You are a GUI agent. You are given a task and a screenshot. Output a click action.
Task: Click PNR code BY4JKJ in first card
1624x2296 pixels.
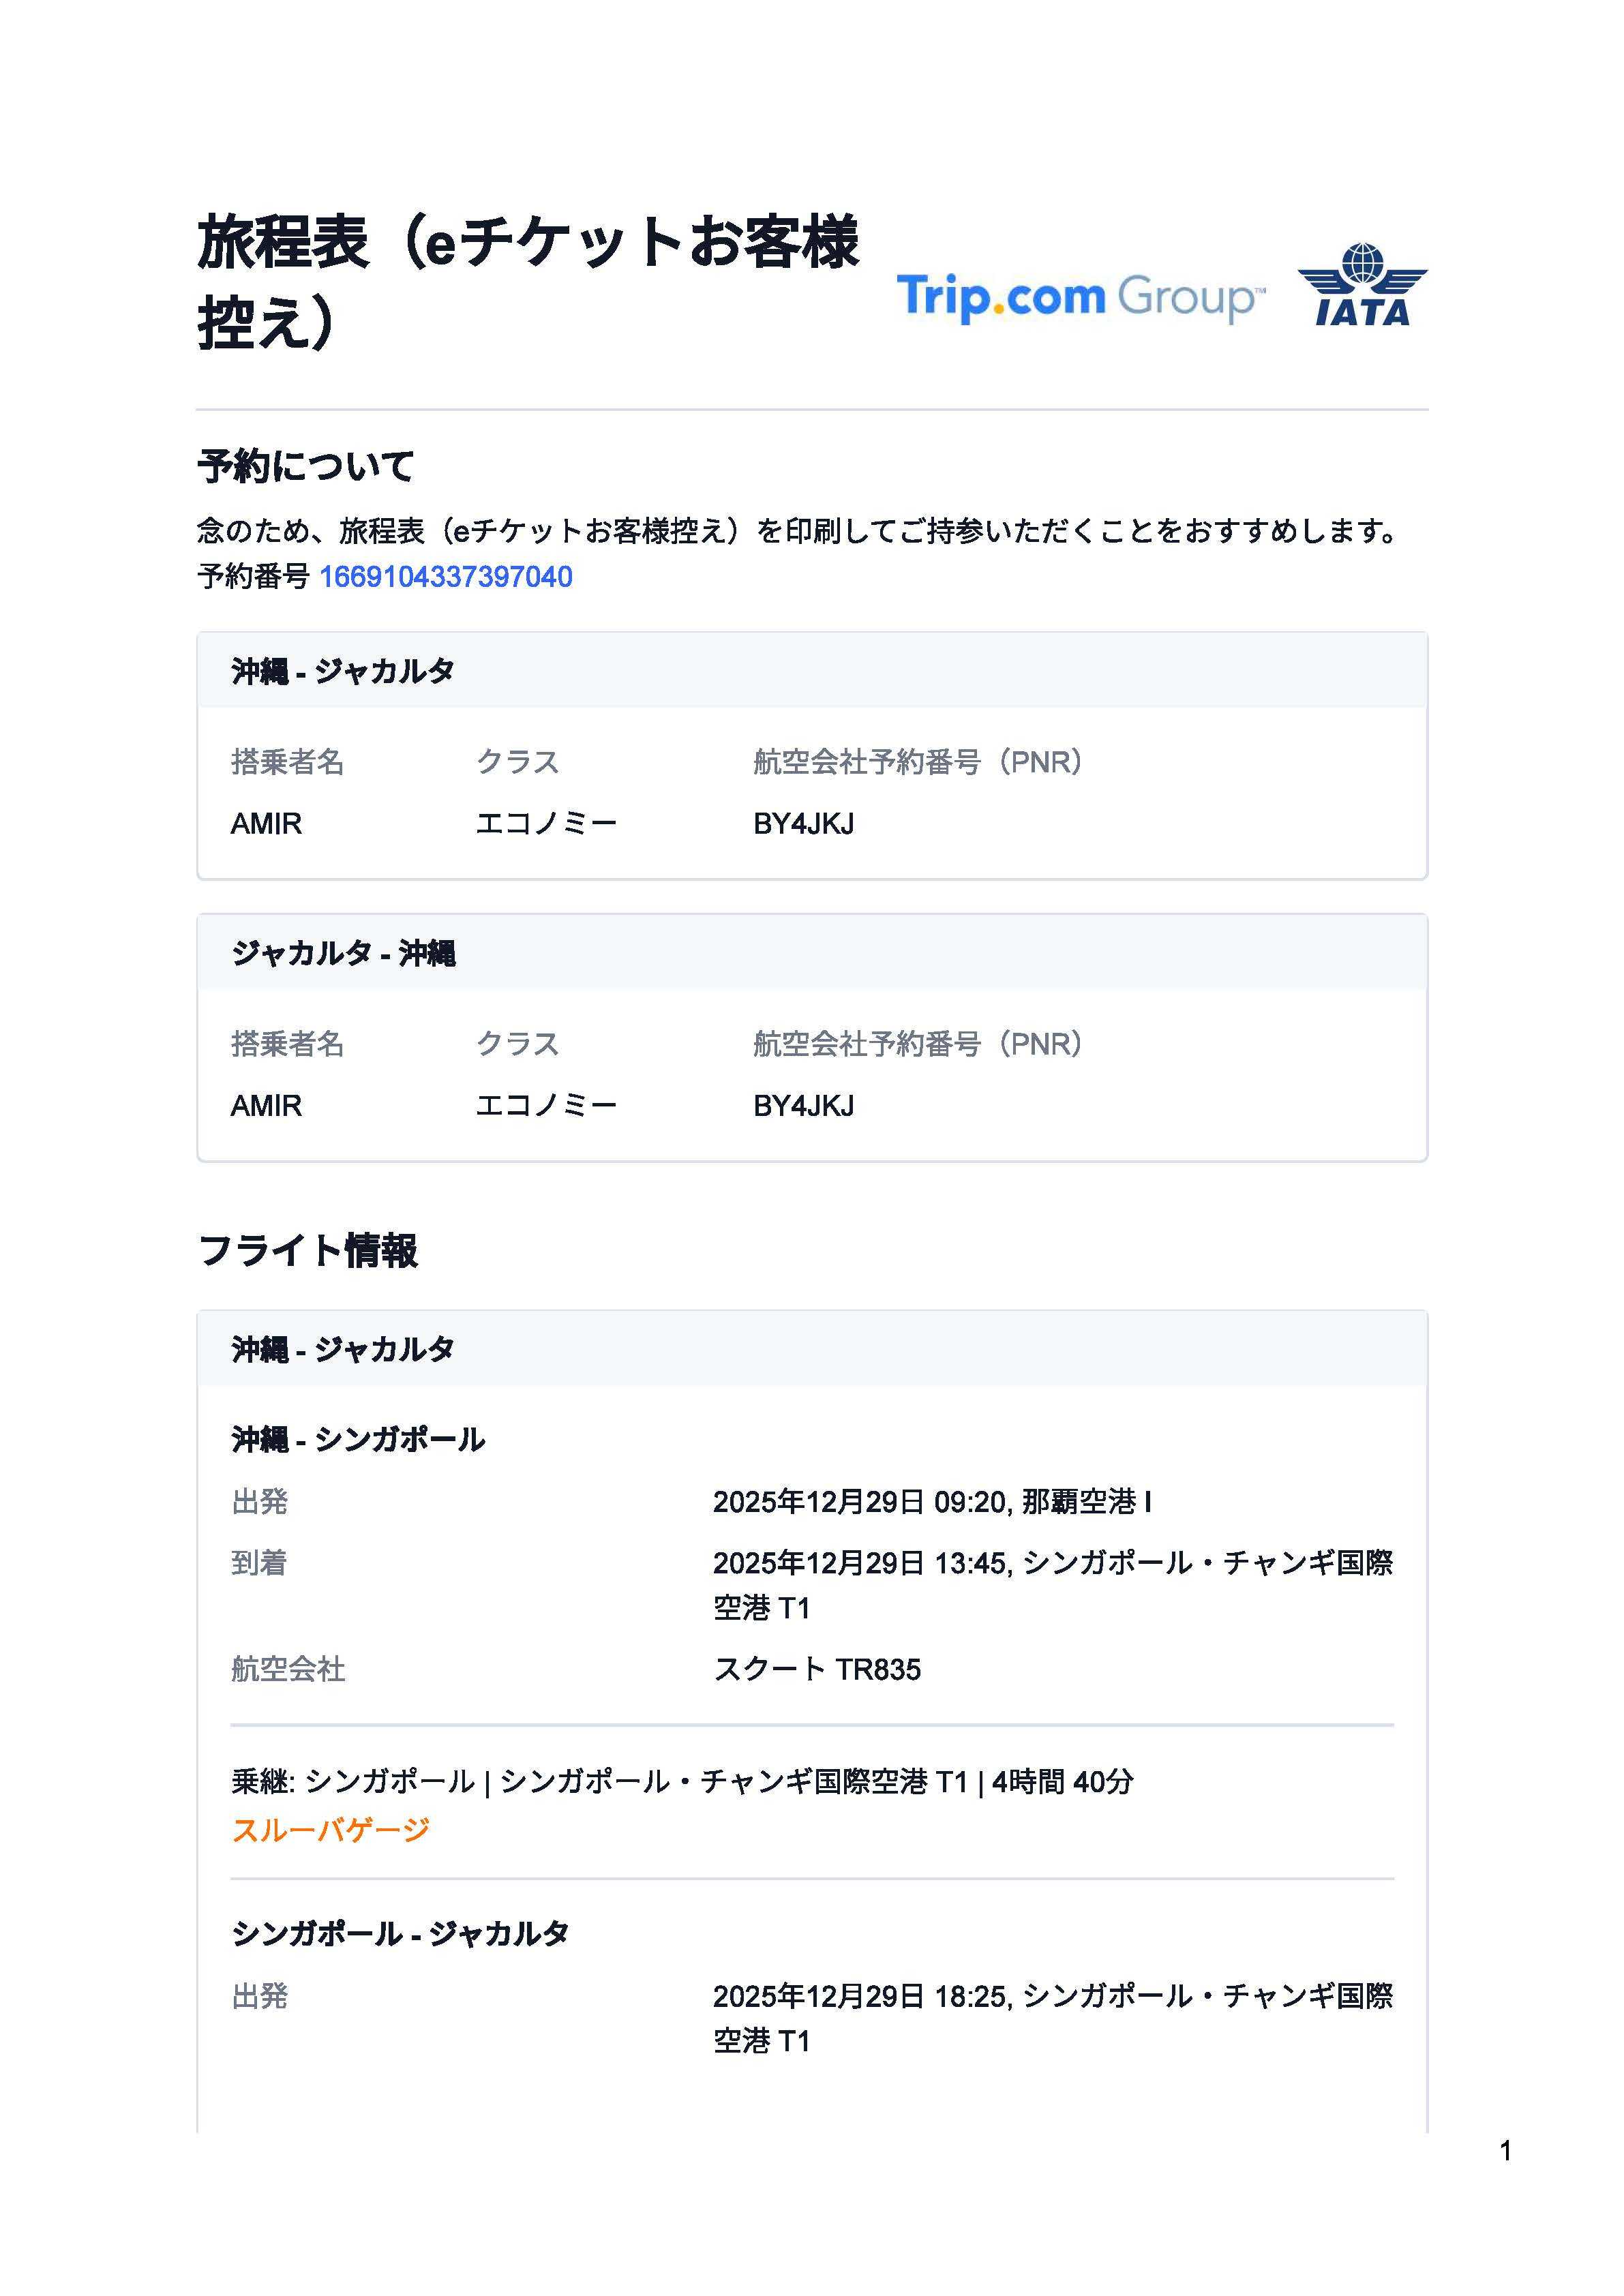[x=803, y=824]
